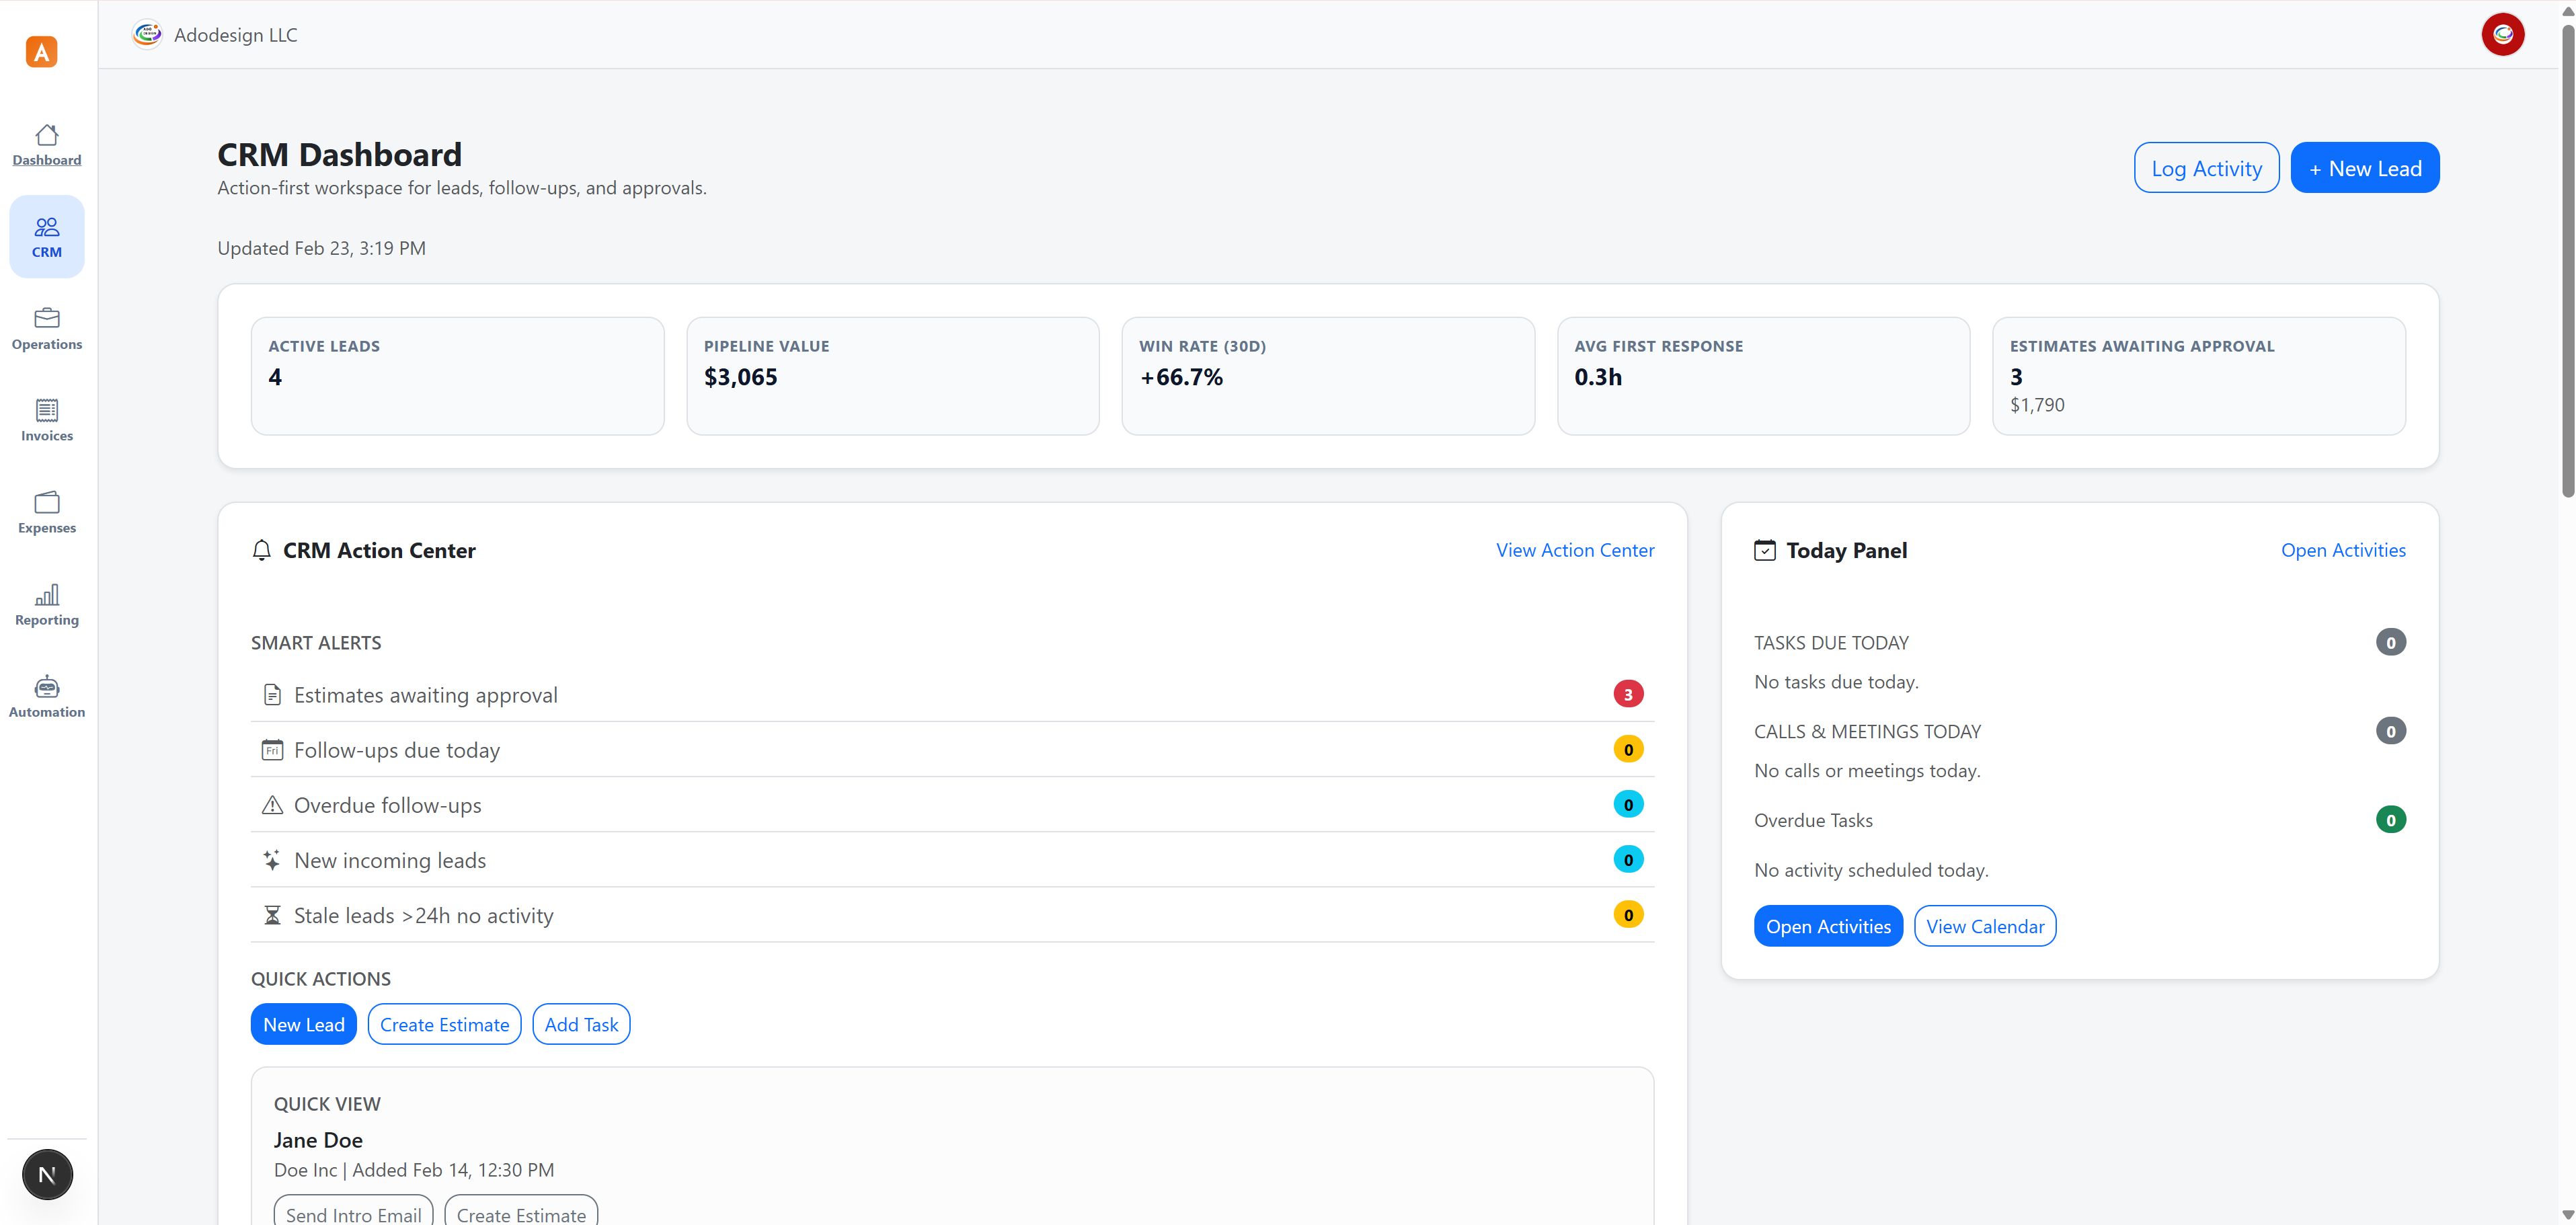The width and height of the screenshot is (2576, 1225).
Task: Click the Create Estimate quick action
Action: pyautogui.click(x=444, y=1024)
